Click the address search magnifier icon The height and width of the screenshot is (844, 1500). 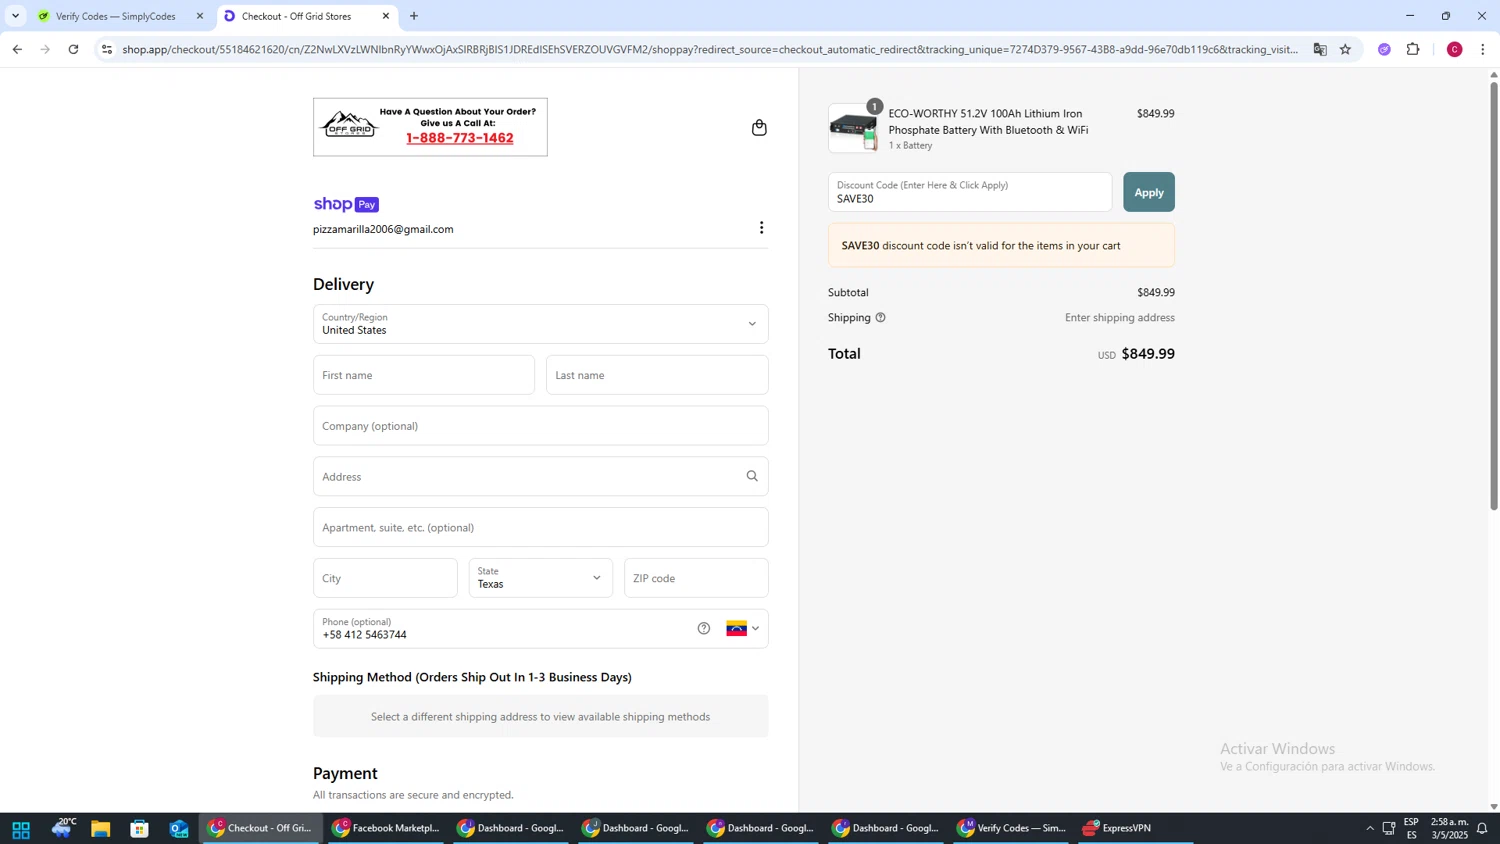pyautogui.click(x=752, y=476)
